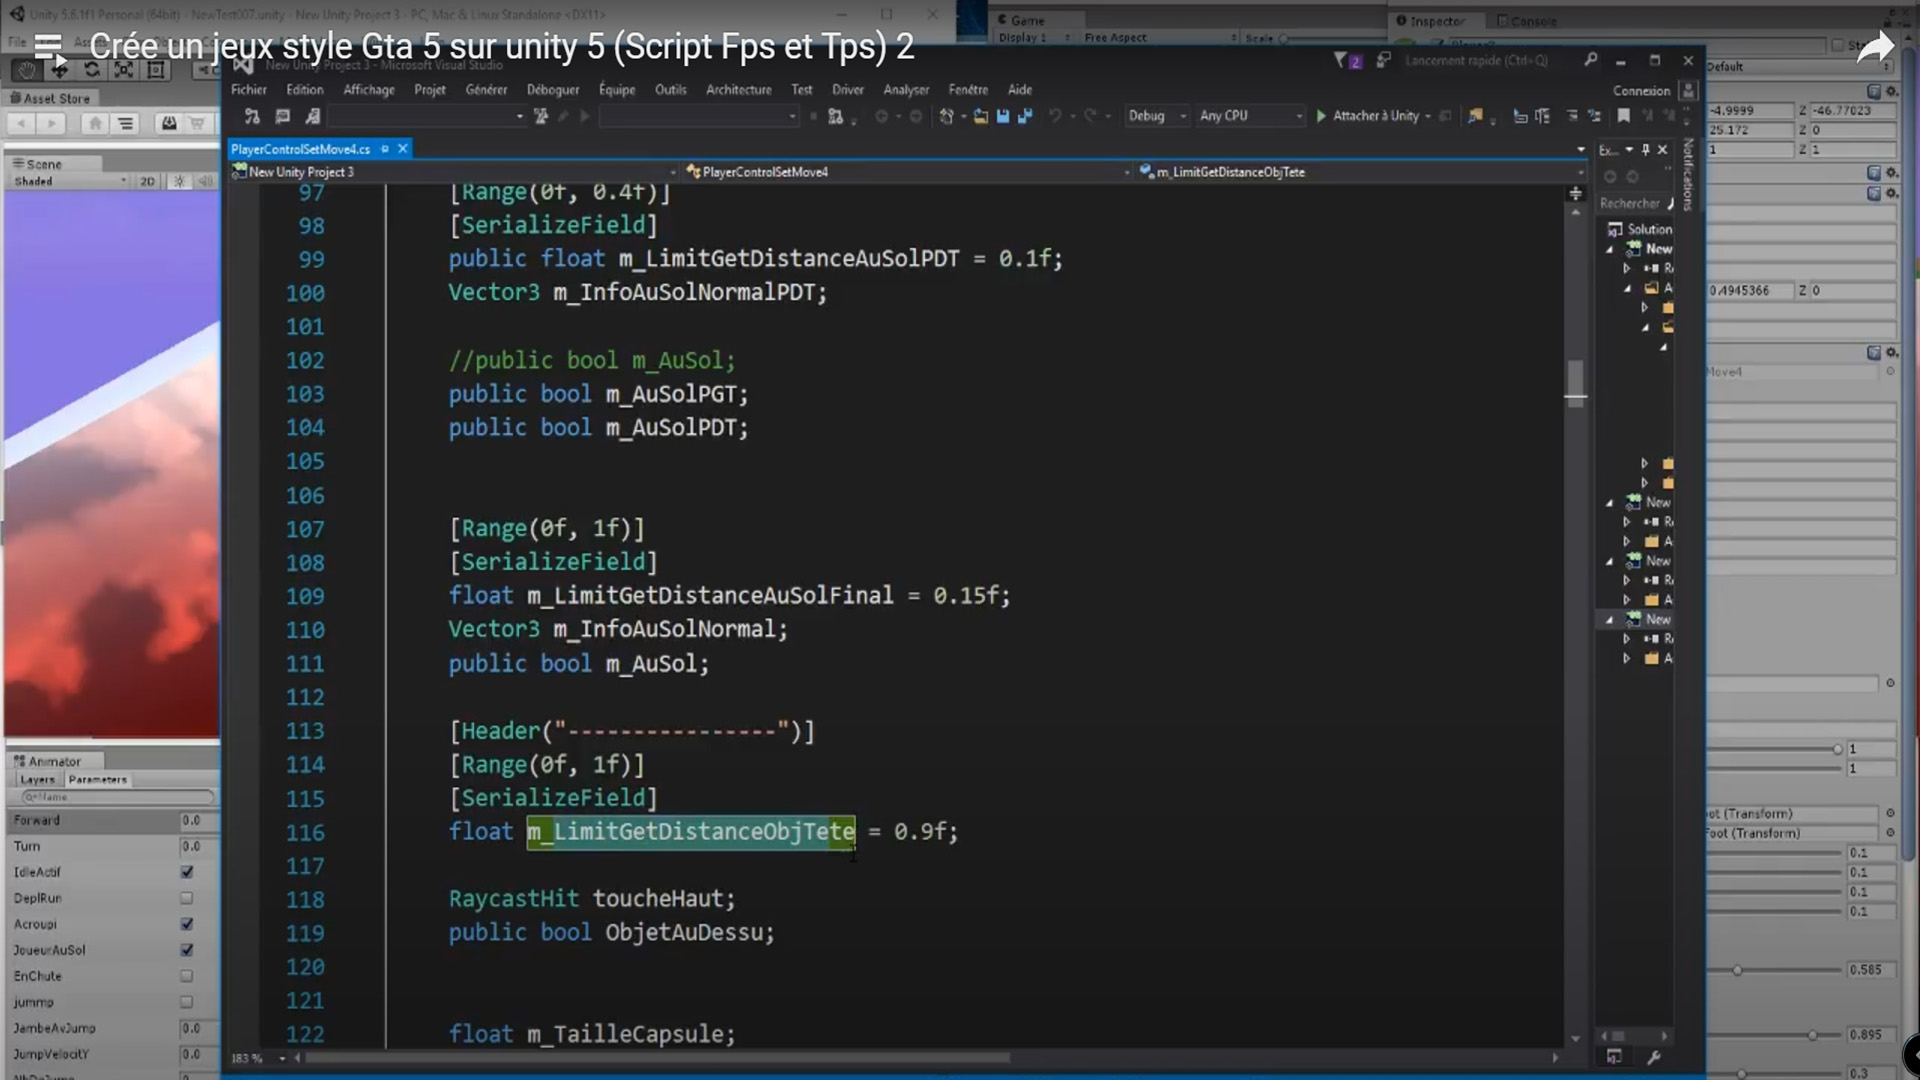Click the bookmark toolbar icon
Screen dimensions: 1920x1080
click(1623, 116)
